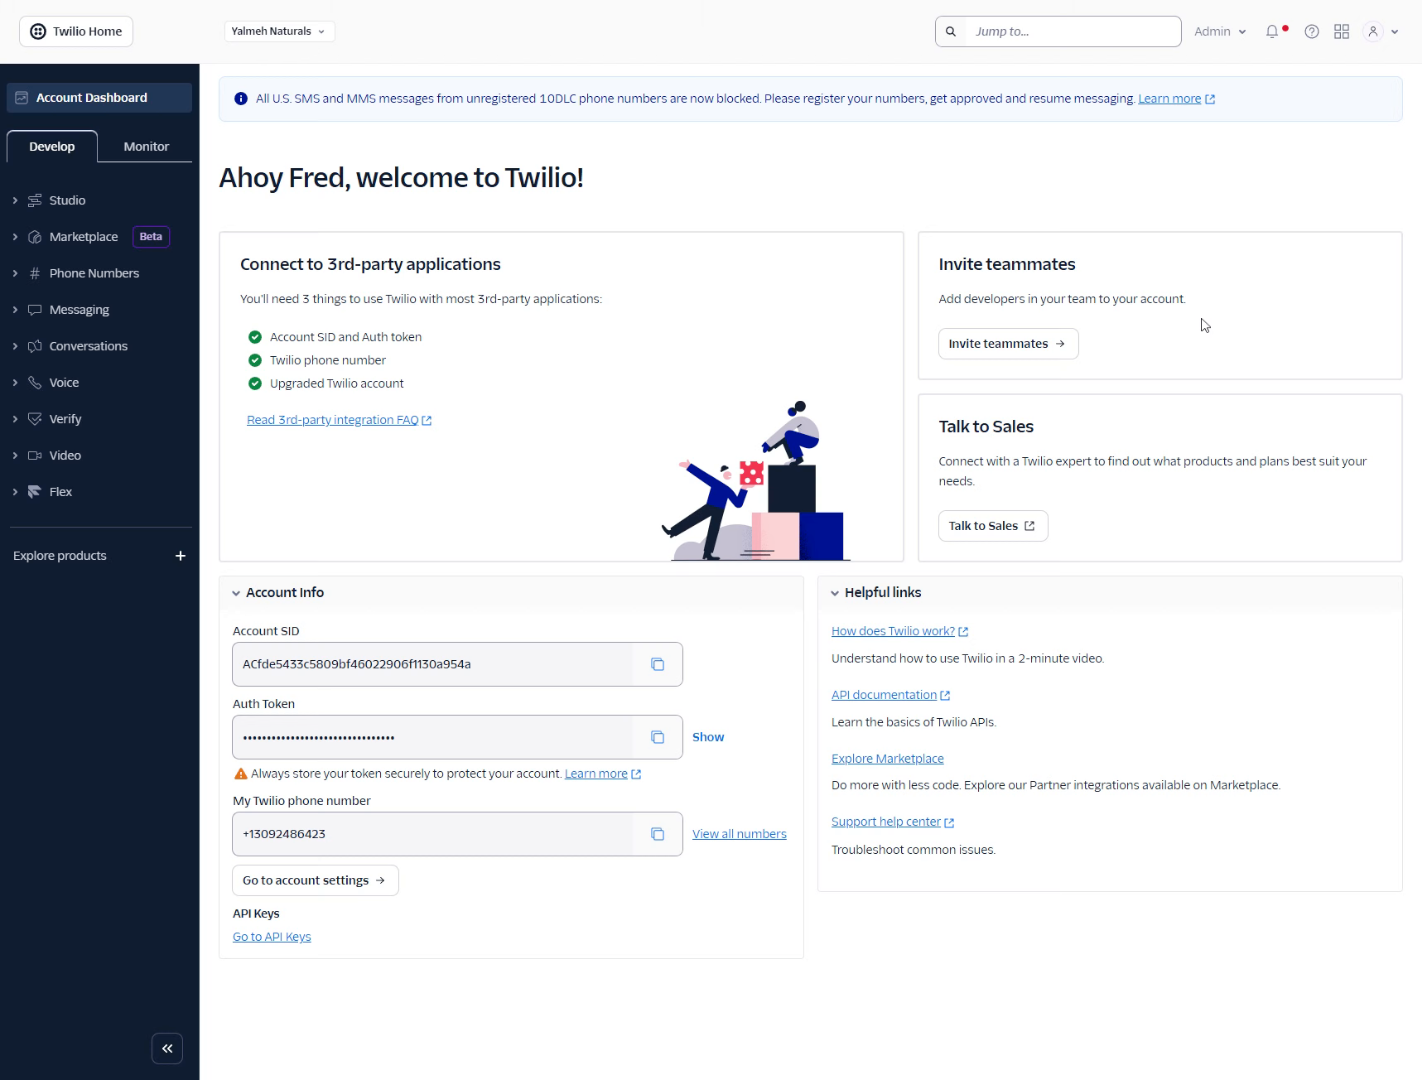This screenshot has width=1422, height=1080.
Task: Open Flex menu item
Action: (61, 492)
